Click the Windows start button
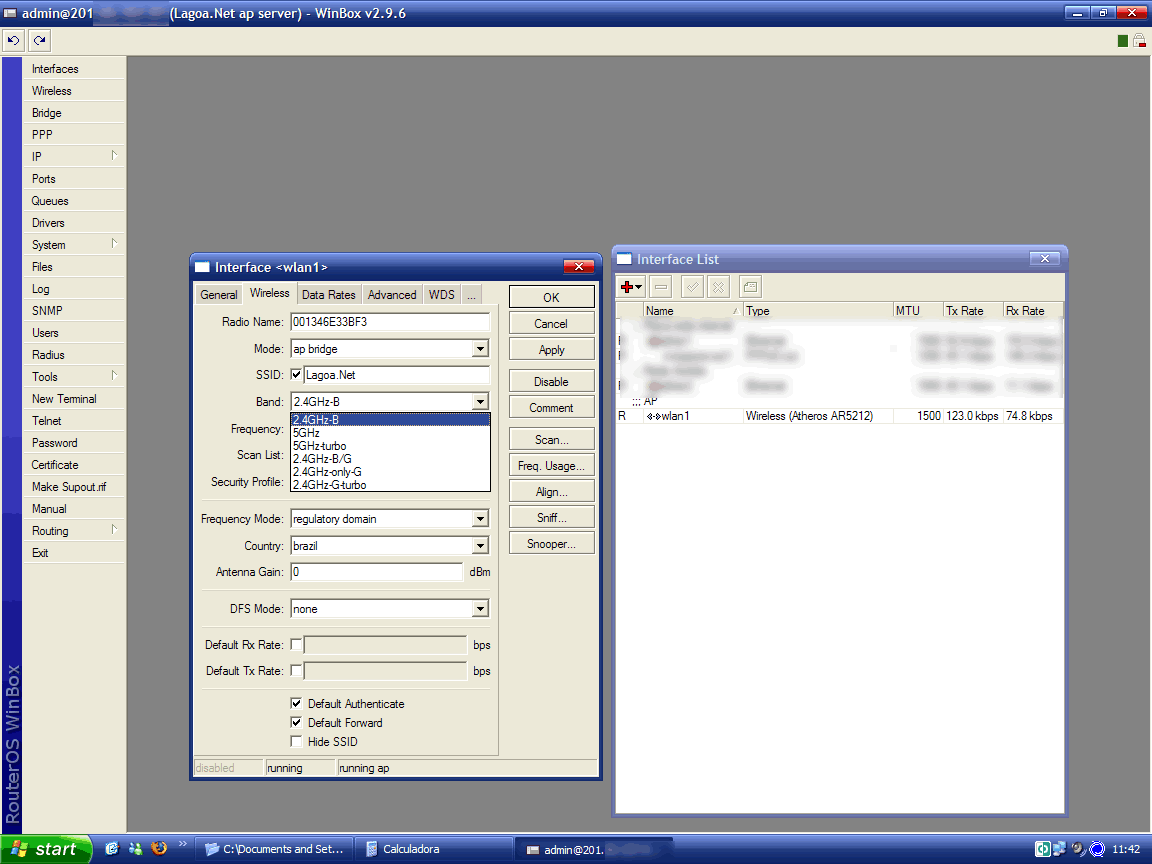Viewport: 1152px width, 864px height. [x=46, y=849]
